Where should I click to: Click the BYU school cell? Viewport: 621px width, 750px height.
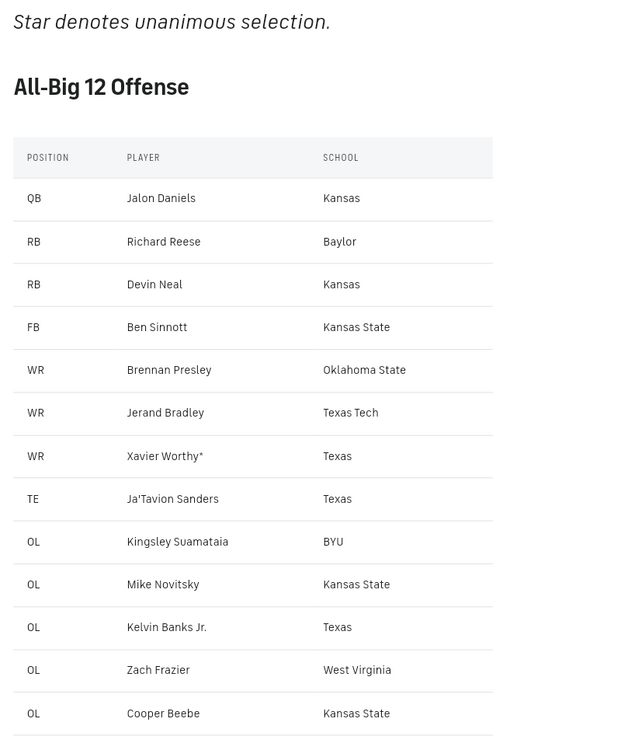tap(333, 542)
